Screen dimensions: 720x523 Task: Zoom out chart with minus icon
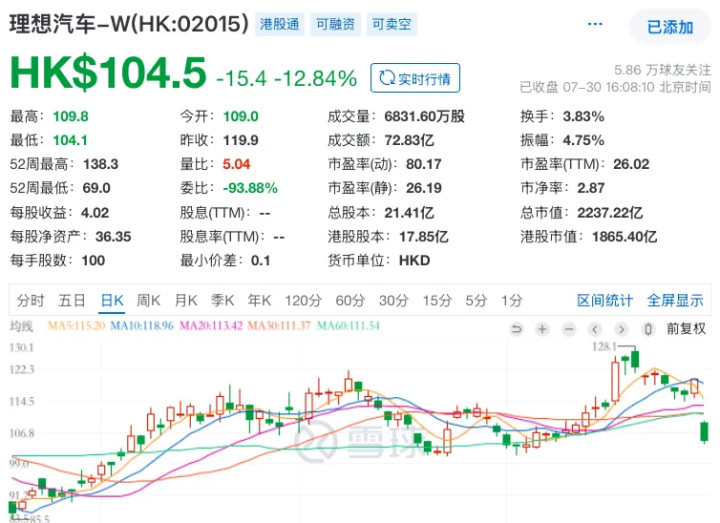tap(569, 329)
